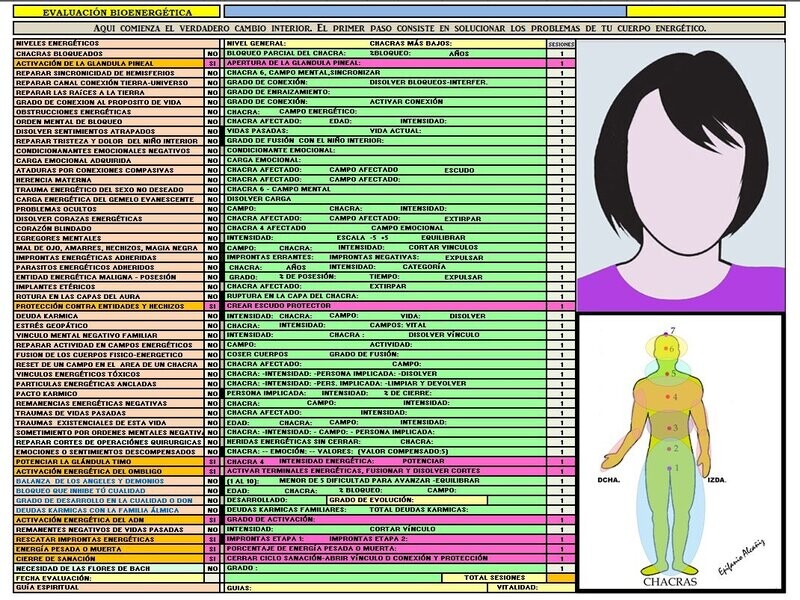800x600 pixels.
Task: Click chakra 4 marker on the chest
Action: pyautogui.click(x=667, y=398)
